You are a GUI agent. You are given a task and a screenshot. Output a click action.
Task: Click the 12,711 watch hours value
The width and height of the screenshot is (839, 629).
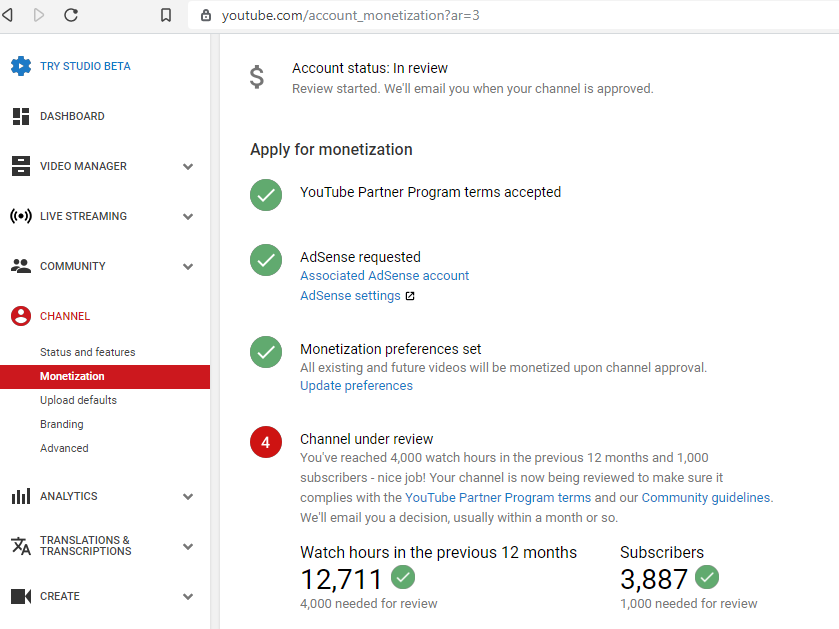341,579
